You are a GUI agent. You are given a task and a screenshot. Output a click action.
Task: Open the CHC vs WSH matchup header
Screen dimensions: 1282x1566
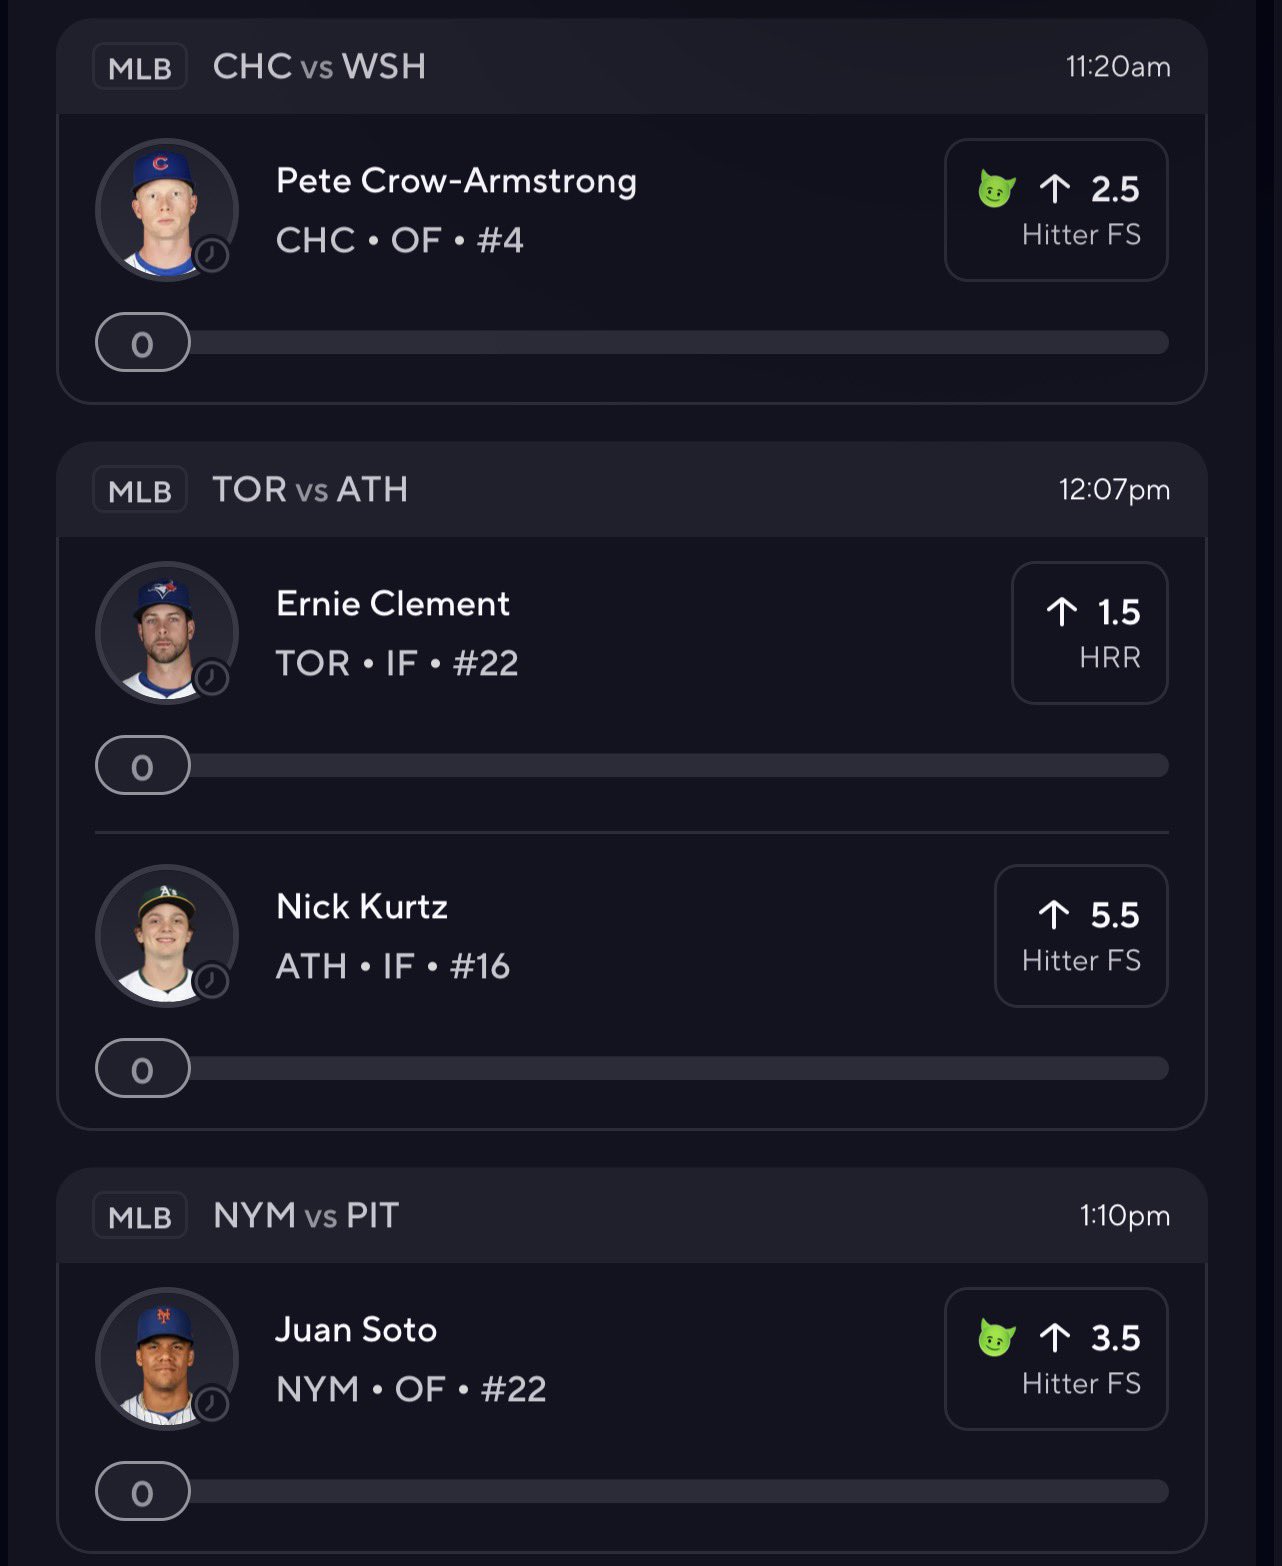pyautogui.click(x=319, y=67)
